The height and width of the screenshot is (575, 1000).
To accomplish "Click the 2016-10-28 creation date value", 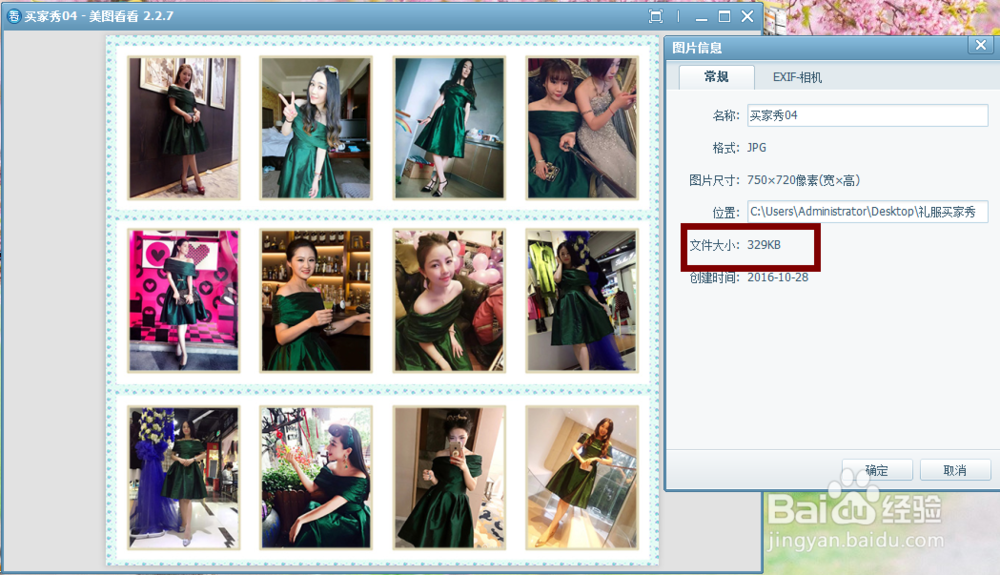I will [x=777, y=277].
